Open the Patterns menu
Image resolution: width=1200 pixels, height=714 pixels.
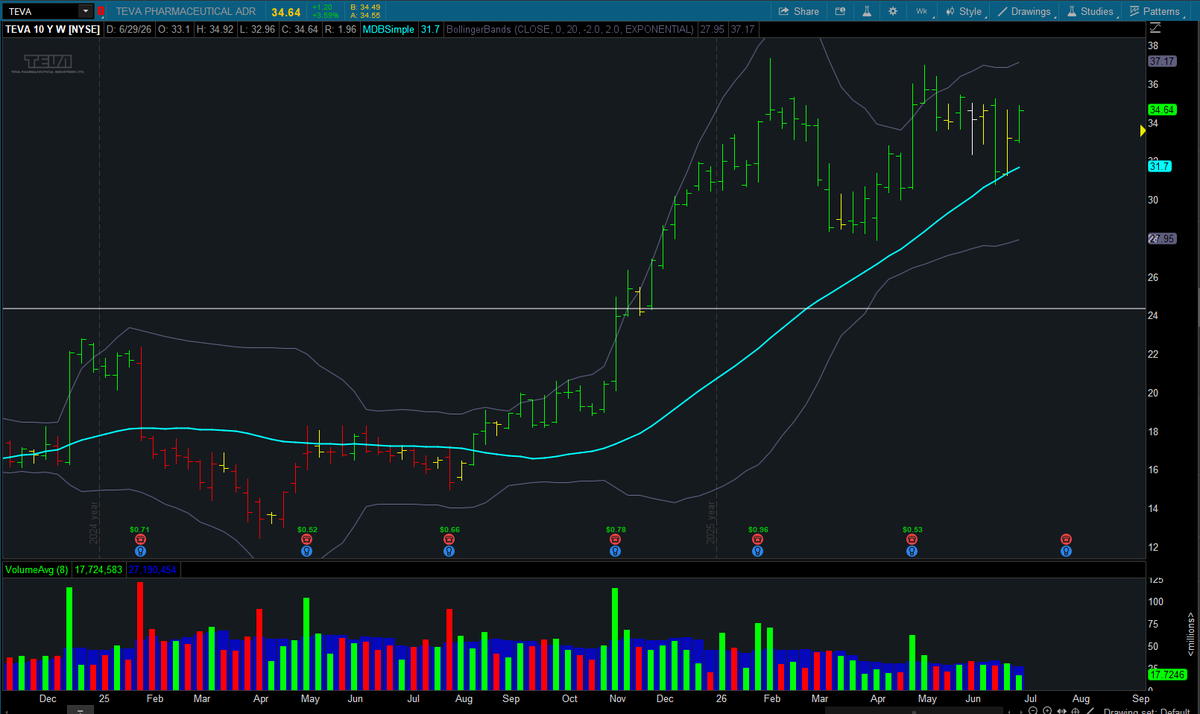coord(1155,11)
